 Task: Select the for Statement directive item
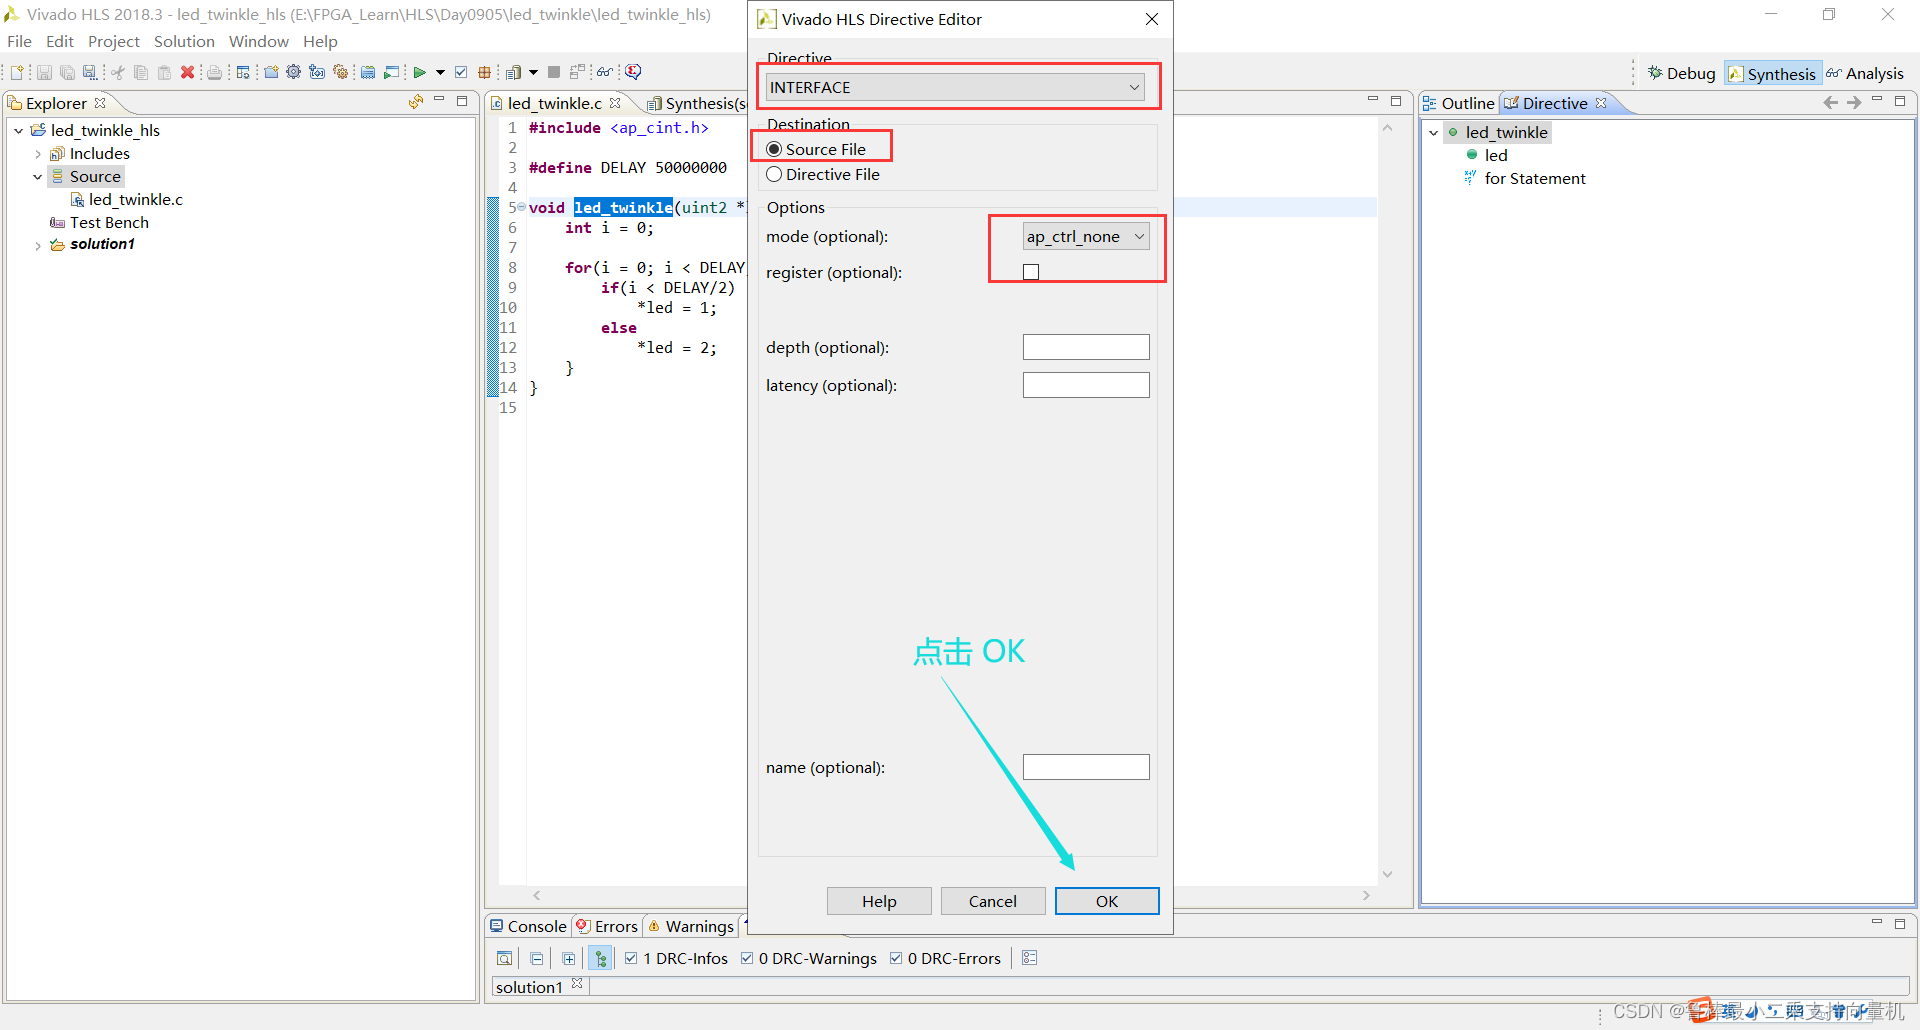pos(1525,178)
